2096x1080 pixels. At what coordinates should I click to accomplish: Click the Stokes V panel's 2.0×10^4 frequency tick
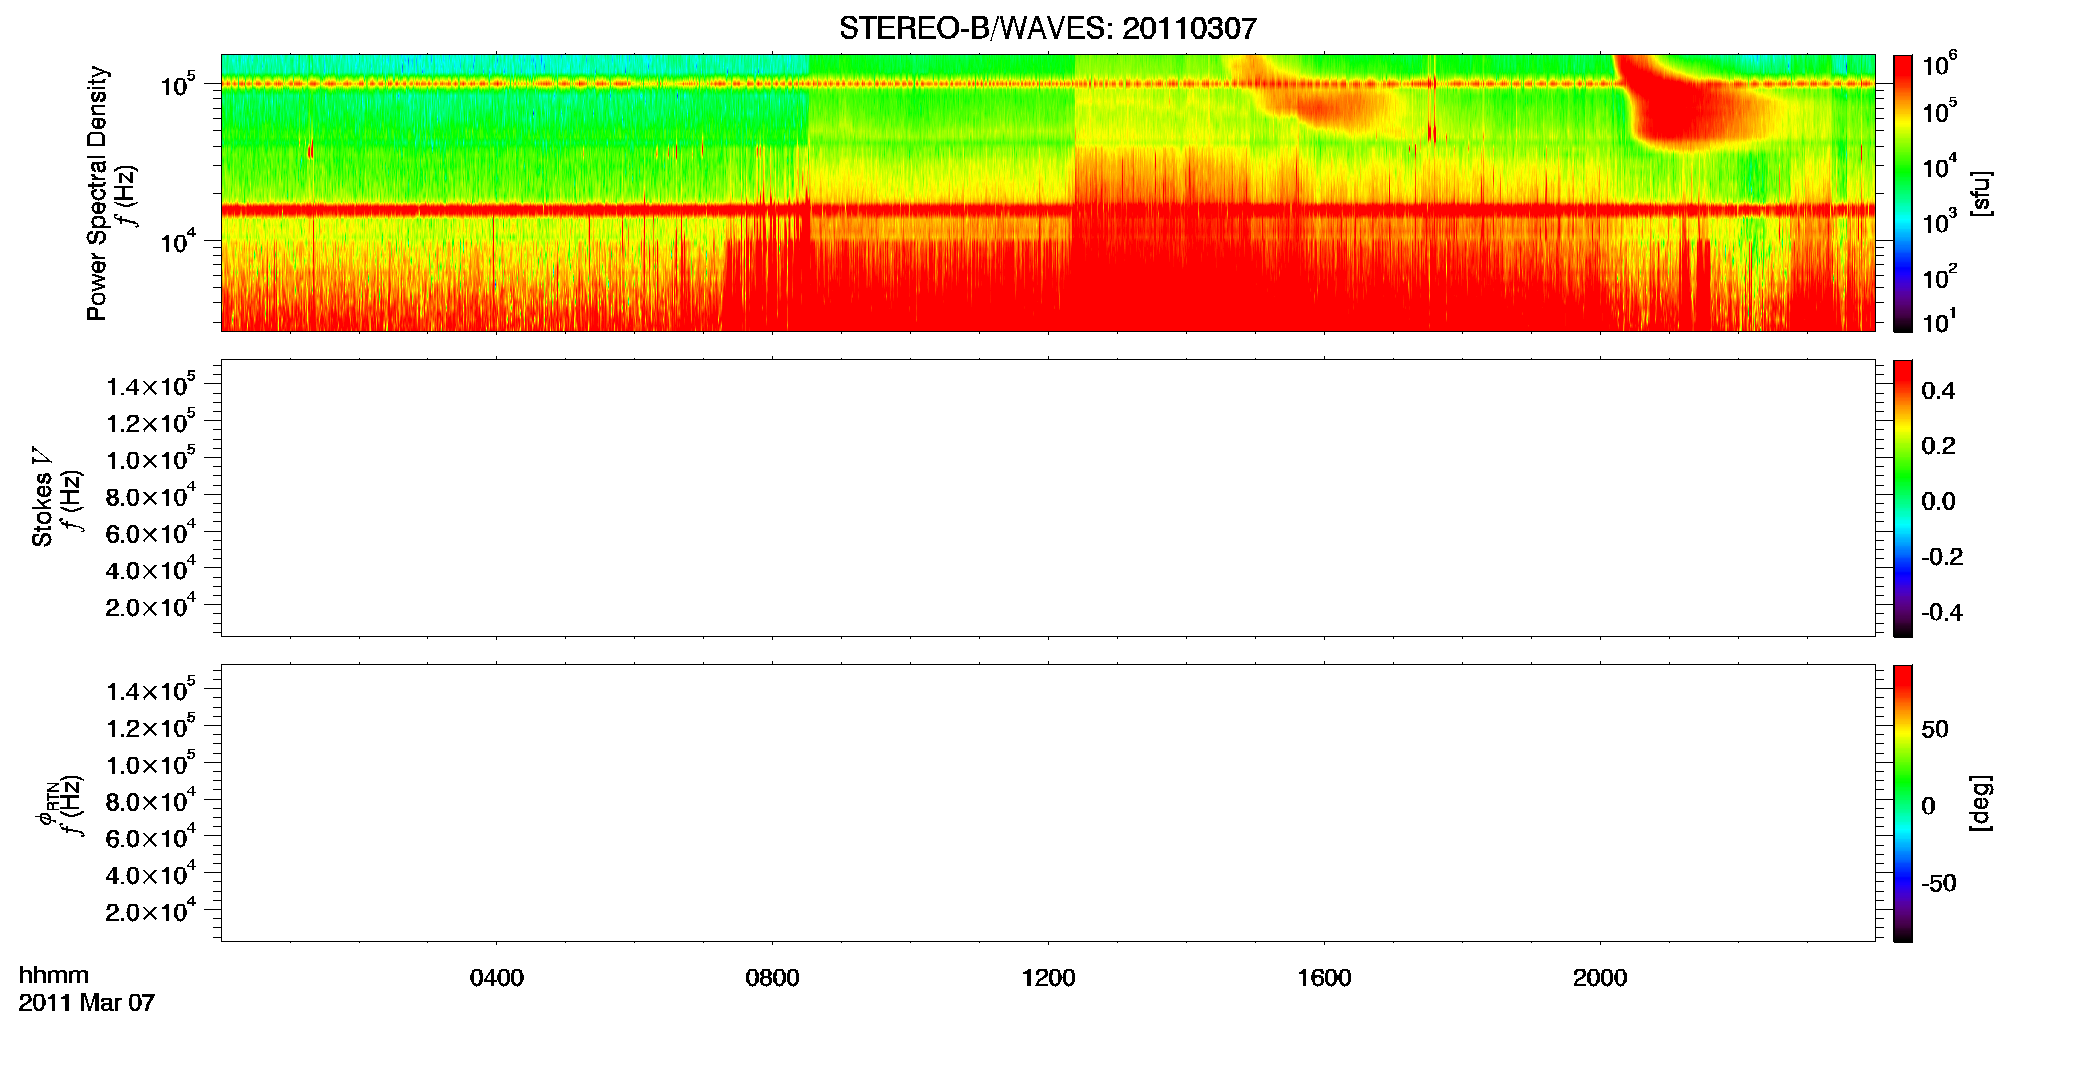[150, 606]
